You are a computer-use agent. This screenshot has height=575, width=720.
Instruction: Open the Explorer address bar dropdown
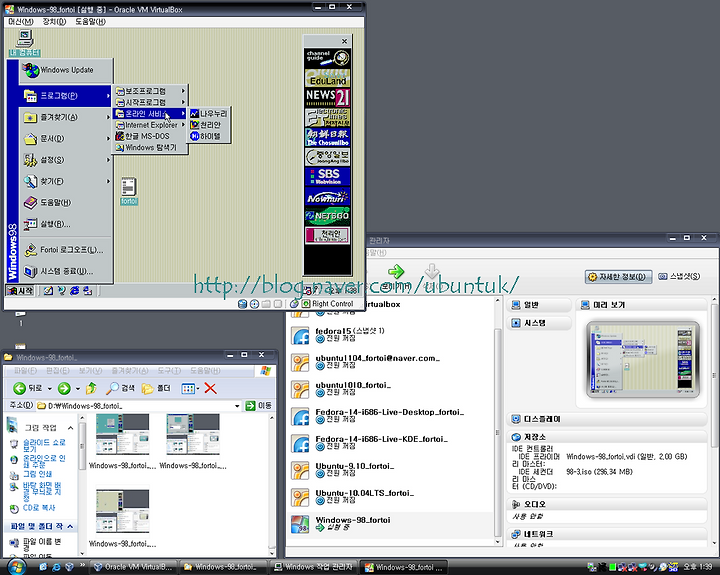tap(237, 406)
